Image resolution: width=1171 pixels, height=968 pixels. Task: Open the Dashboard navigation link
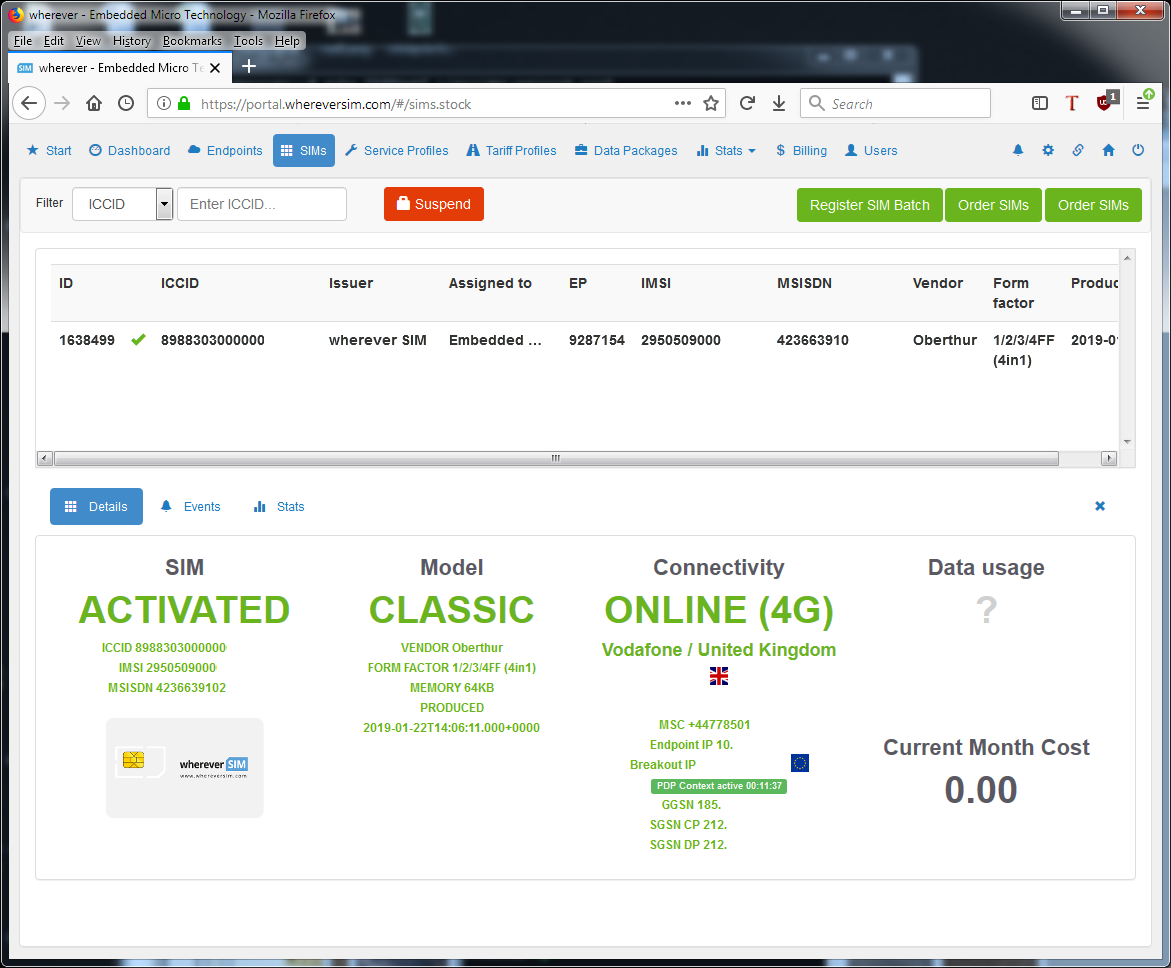tap(130, 150)
